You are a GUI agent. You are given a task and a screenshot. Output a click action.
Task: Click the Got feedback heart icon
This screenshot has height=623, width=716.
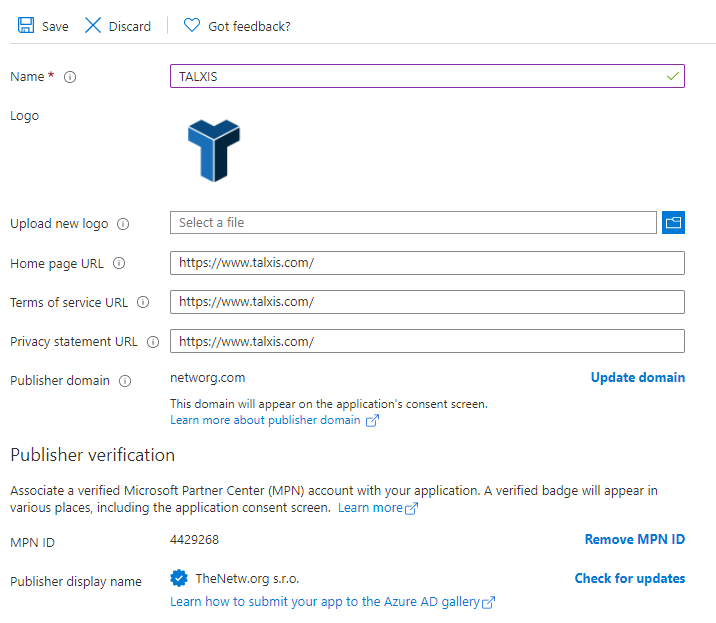tap(192, 26)
